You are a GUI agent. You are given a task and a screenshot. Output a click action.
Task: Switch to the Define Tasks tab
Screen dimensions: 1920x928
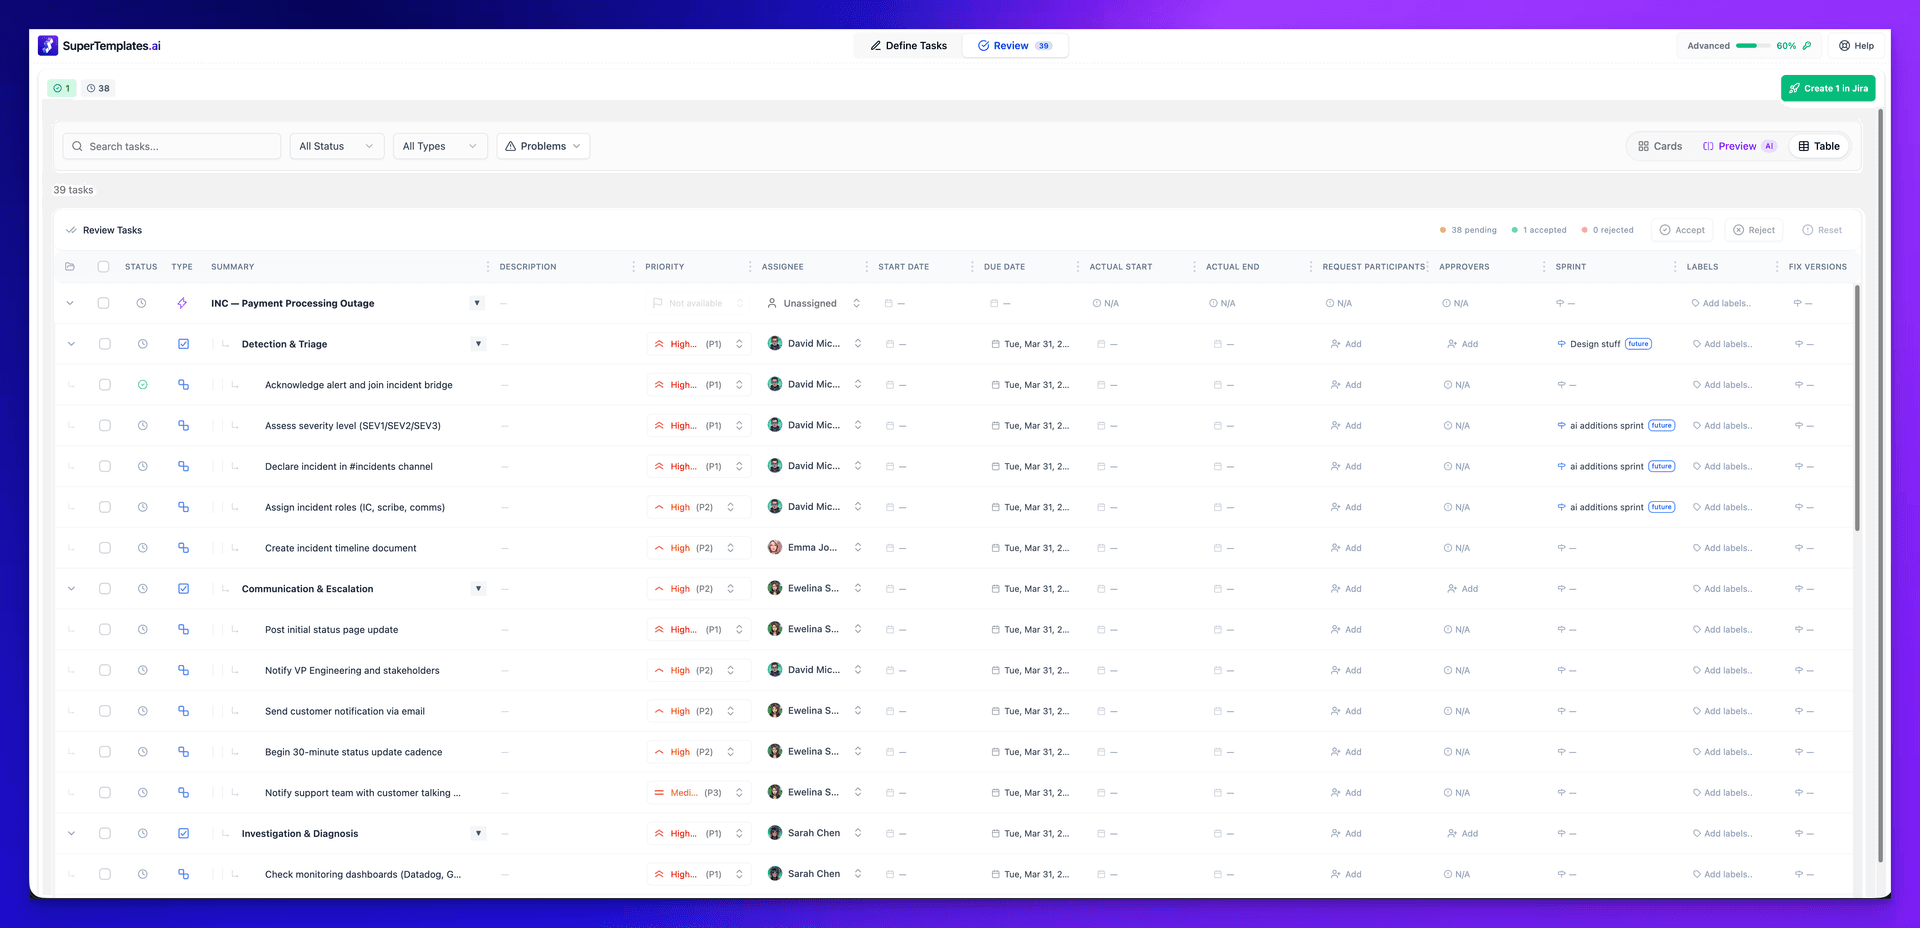point(907,45)
